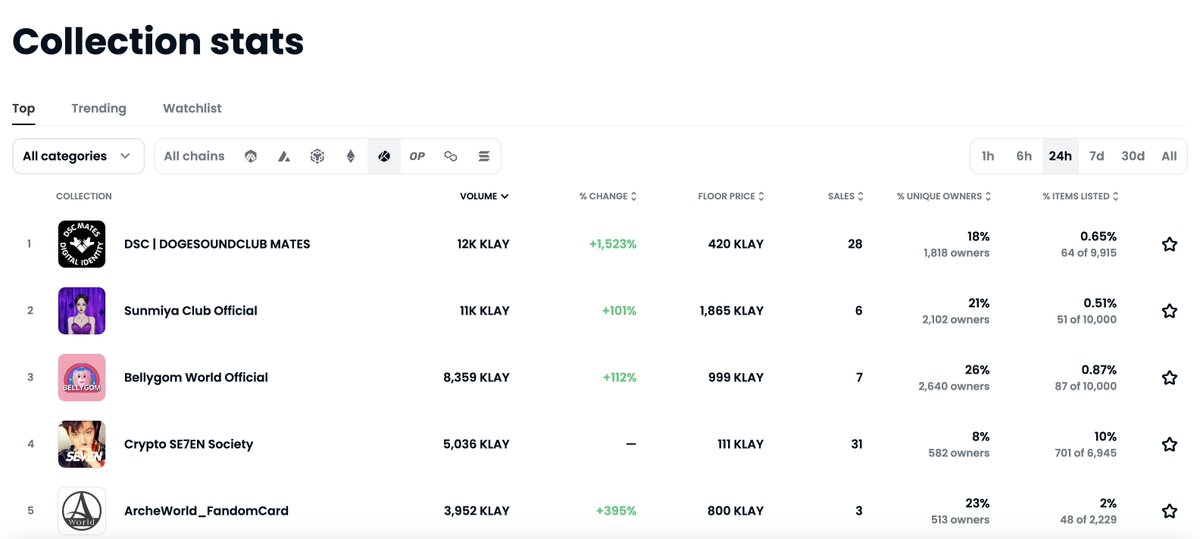Switch to the Trending tab
This screenshot has width=1200, height=539.
pos(99,108)
